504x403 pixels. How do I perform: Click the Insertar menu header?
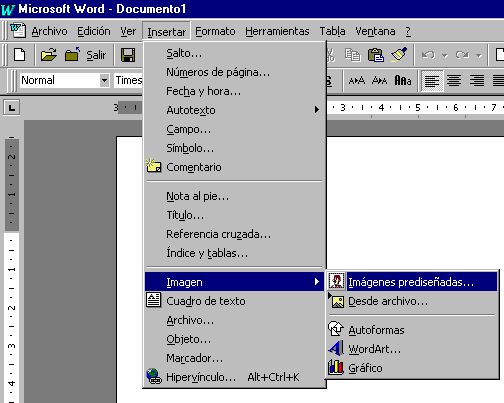(x=167, y=32)
